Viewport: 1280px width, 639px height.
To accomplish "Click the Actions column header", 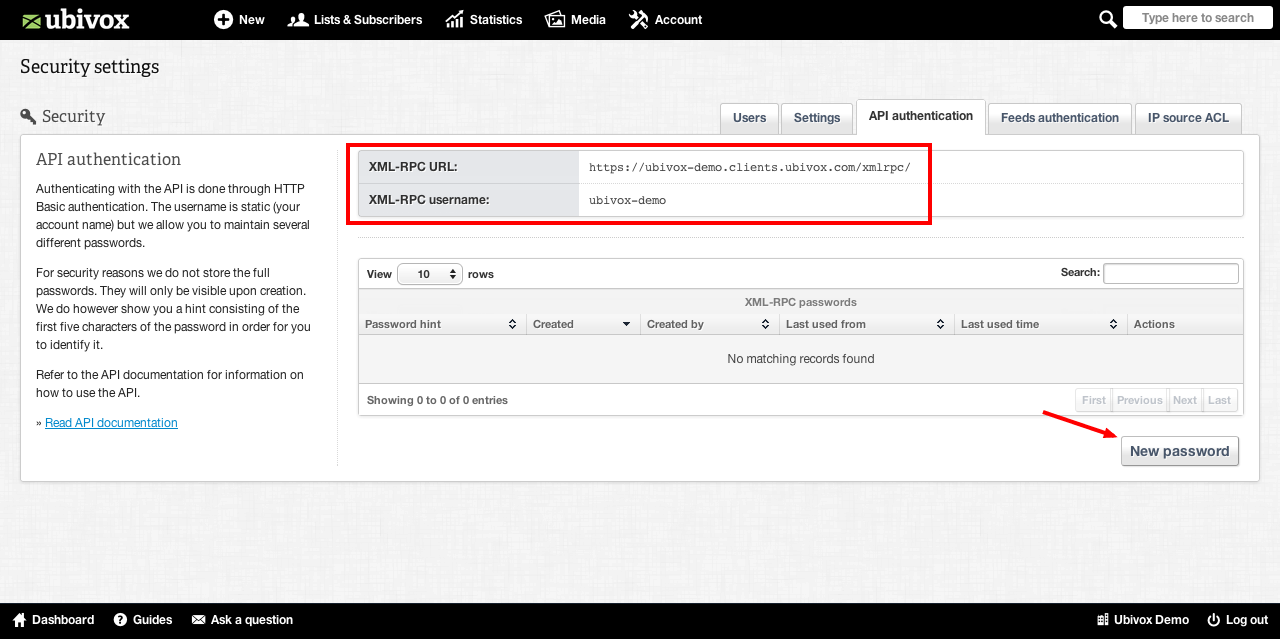I will pyautogui.click(x=1185, y=324).
